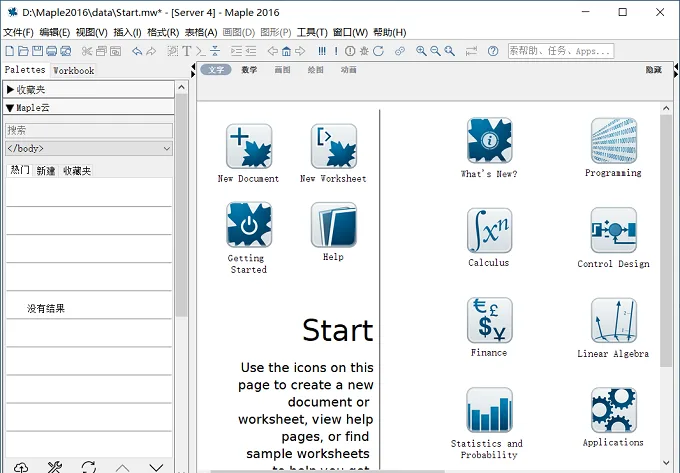Viewport: 680px width, 473px height.
Task: Open the Control Design icon
Action: [614, 230]
